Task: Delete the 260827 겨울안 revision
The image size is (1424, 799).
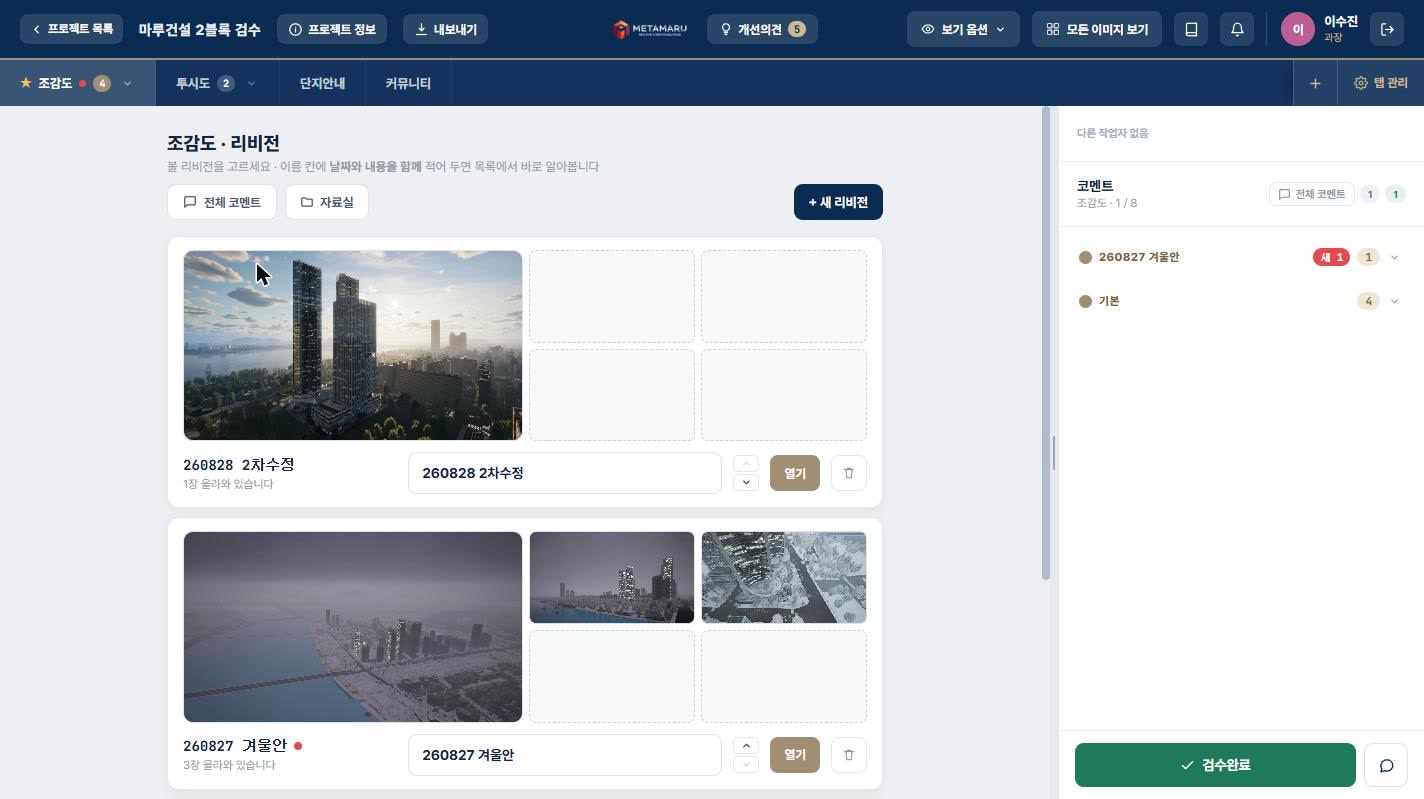Action: (x=848, y=755)
